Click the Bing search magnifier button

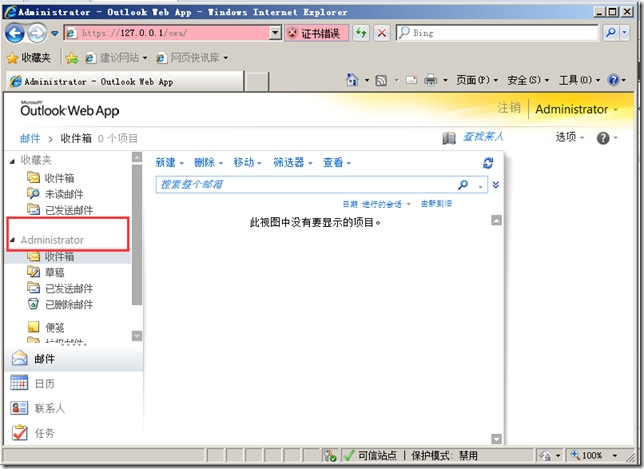tap(611, 33)
